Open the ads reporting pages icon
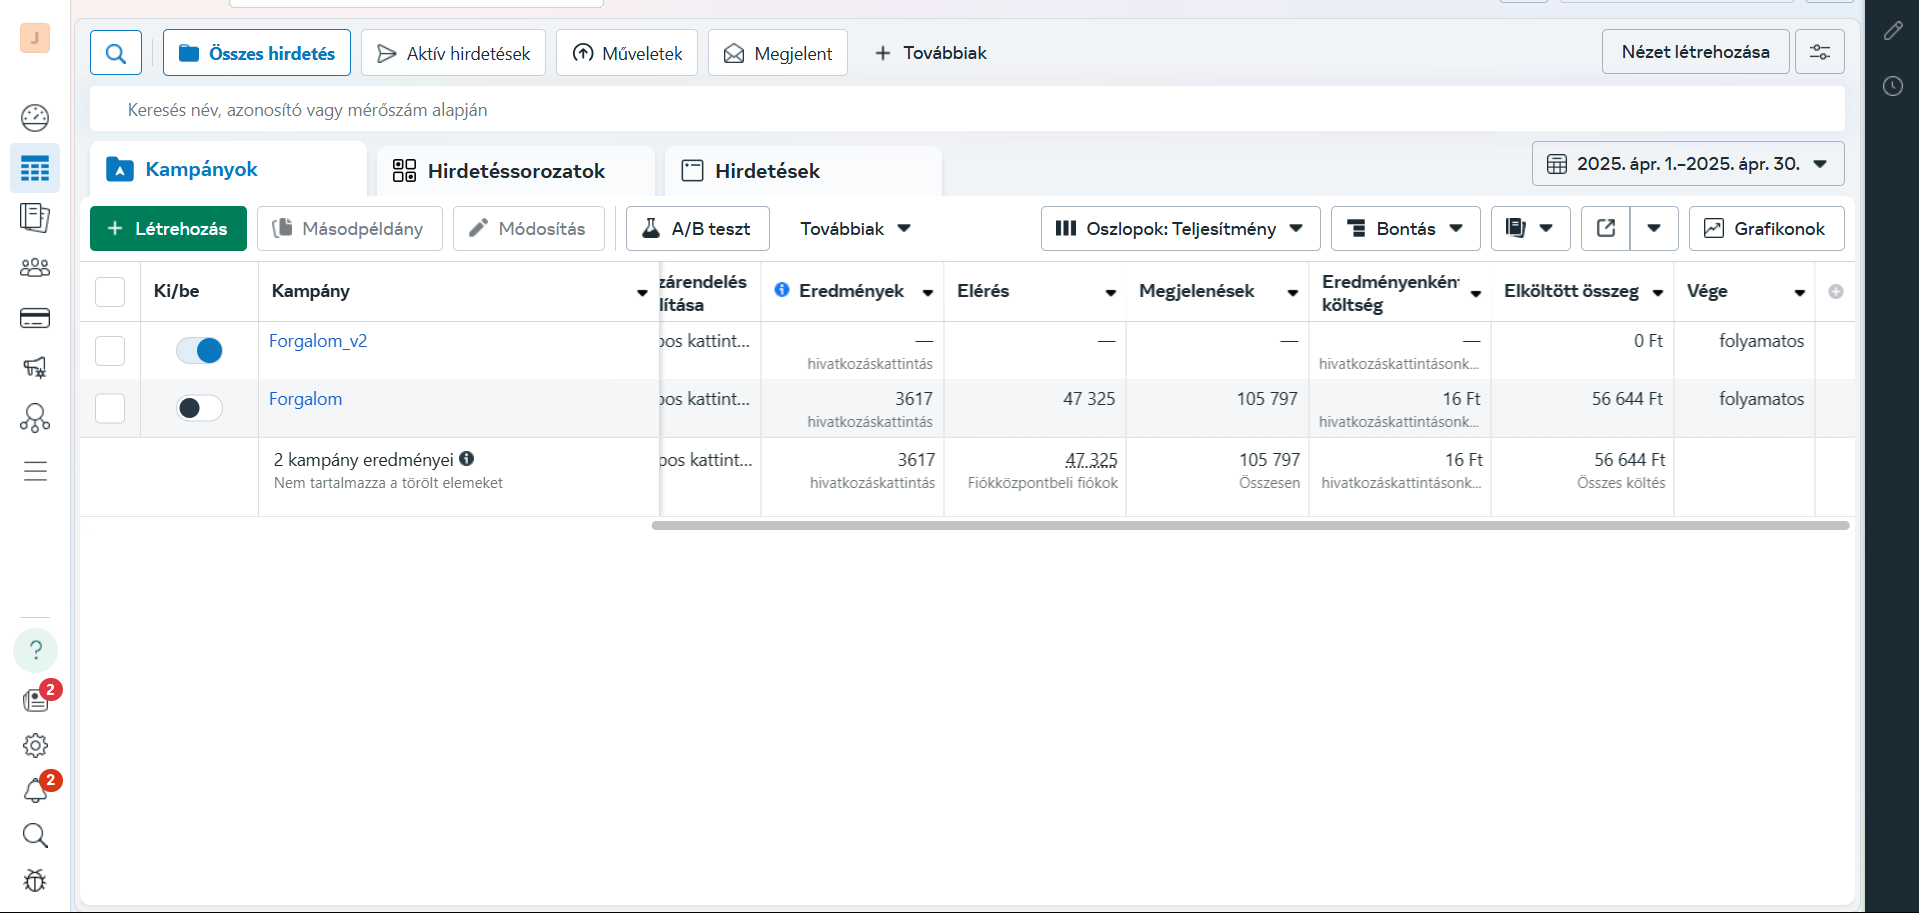 [35, 218]
